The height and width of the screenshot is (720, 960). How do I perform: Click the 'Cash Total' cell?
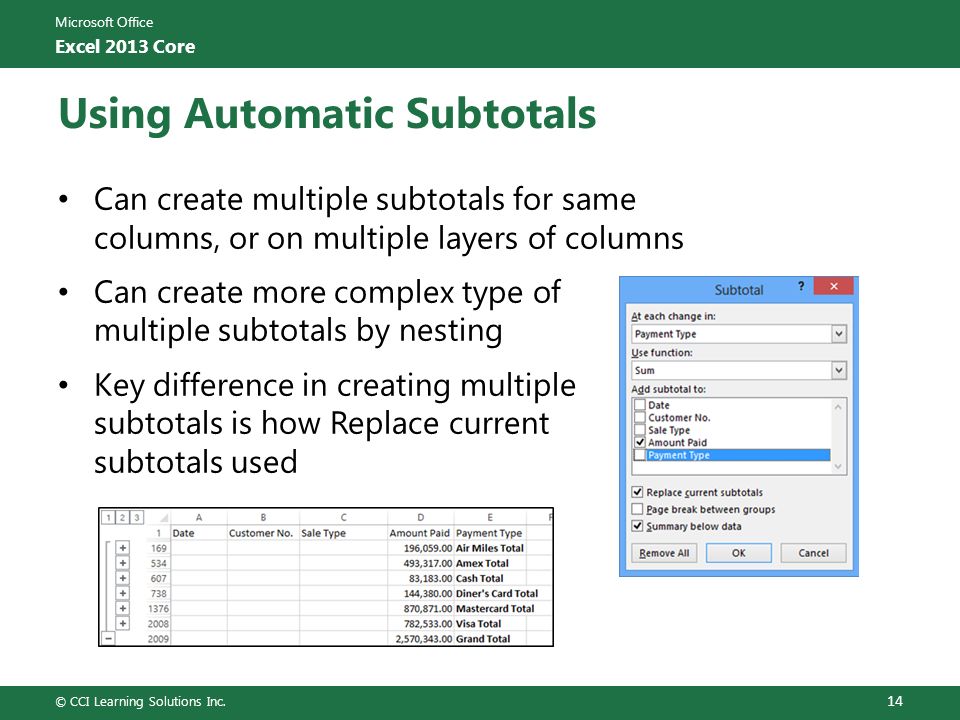(490, 578)
